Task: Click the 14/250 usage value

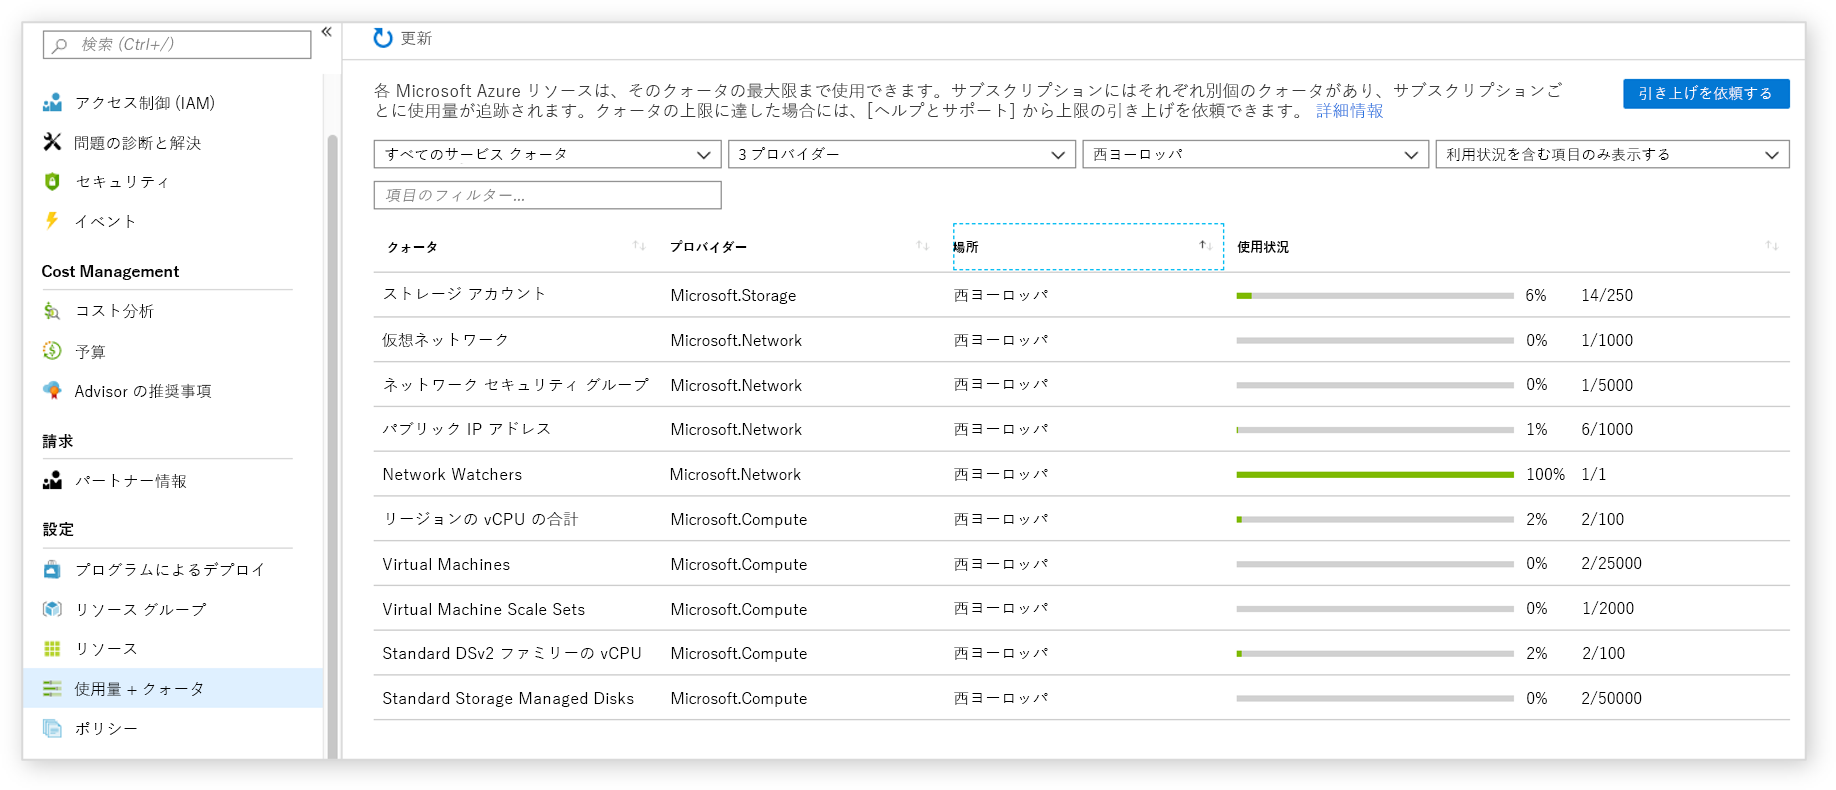Action: point(1607,295)
